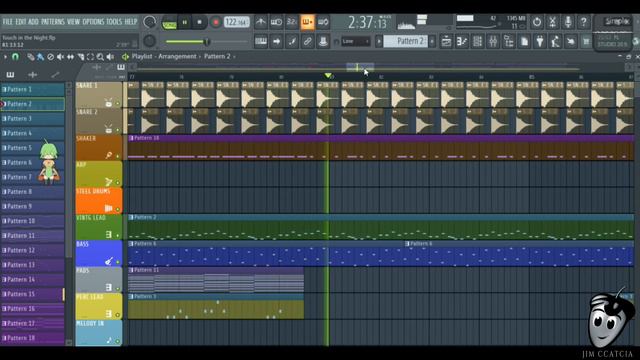This screenshot has width=640, height=360.
Task: Click the STEEL DRUMS track header
Action: pyautogui.click(x=99, y=200)
